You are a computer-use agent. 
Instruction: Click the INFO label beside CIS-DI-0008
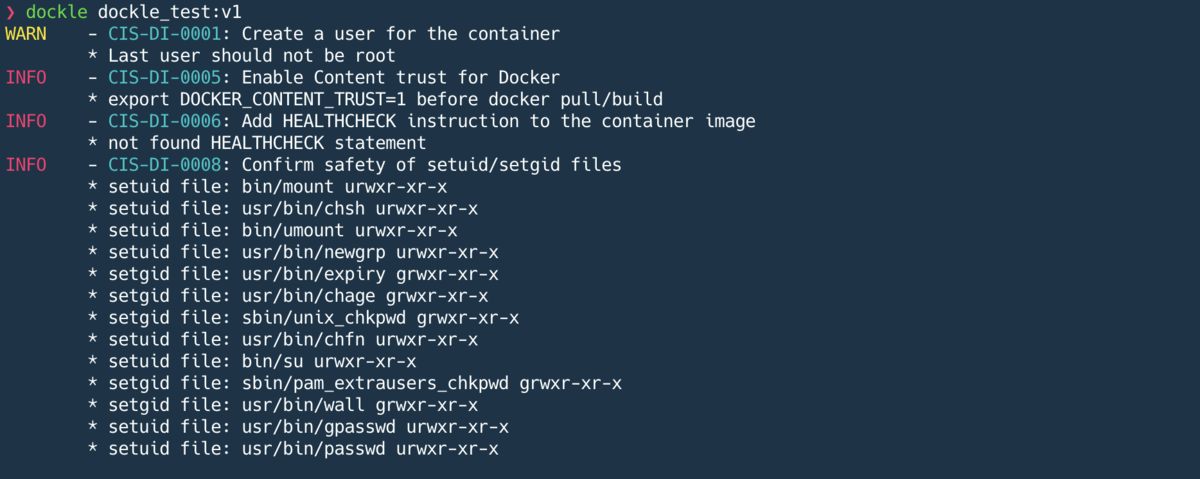(26, 164)
